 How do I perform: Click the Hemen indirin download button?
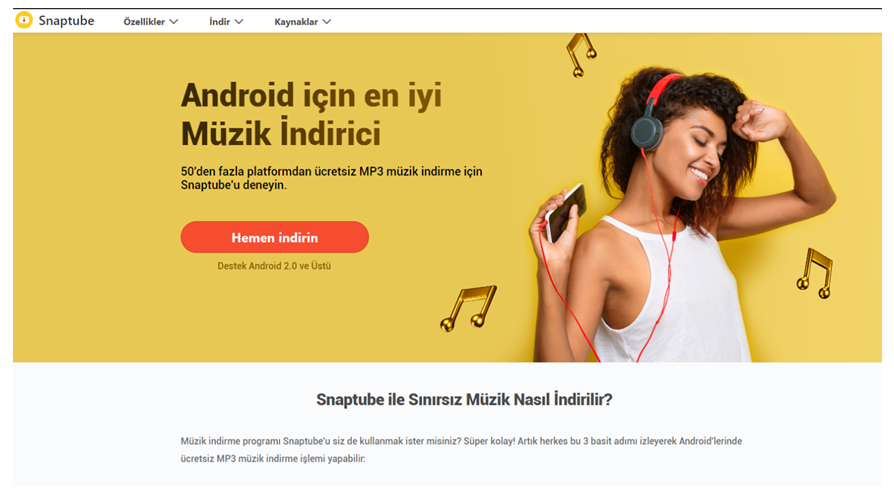coord(275,237)
